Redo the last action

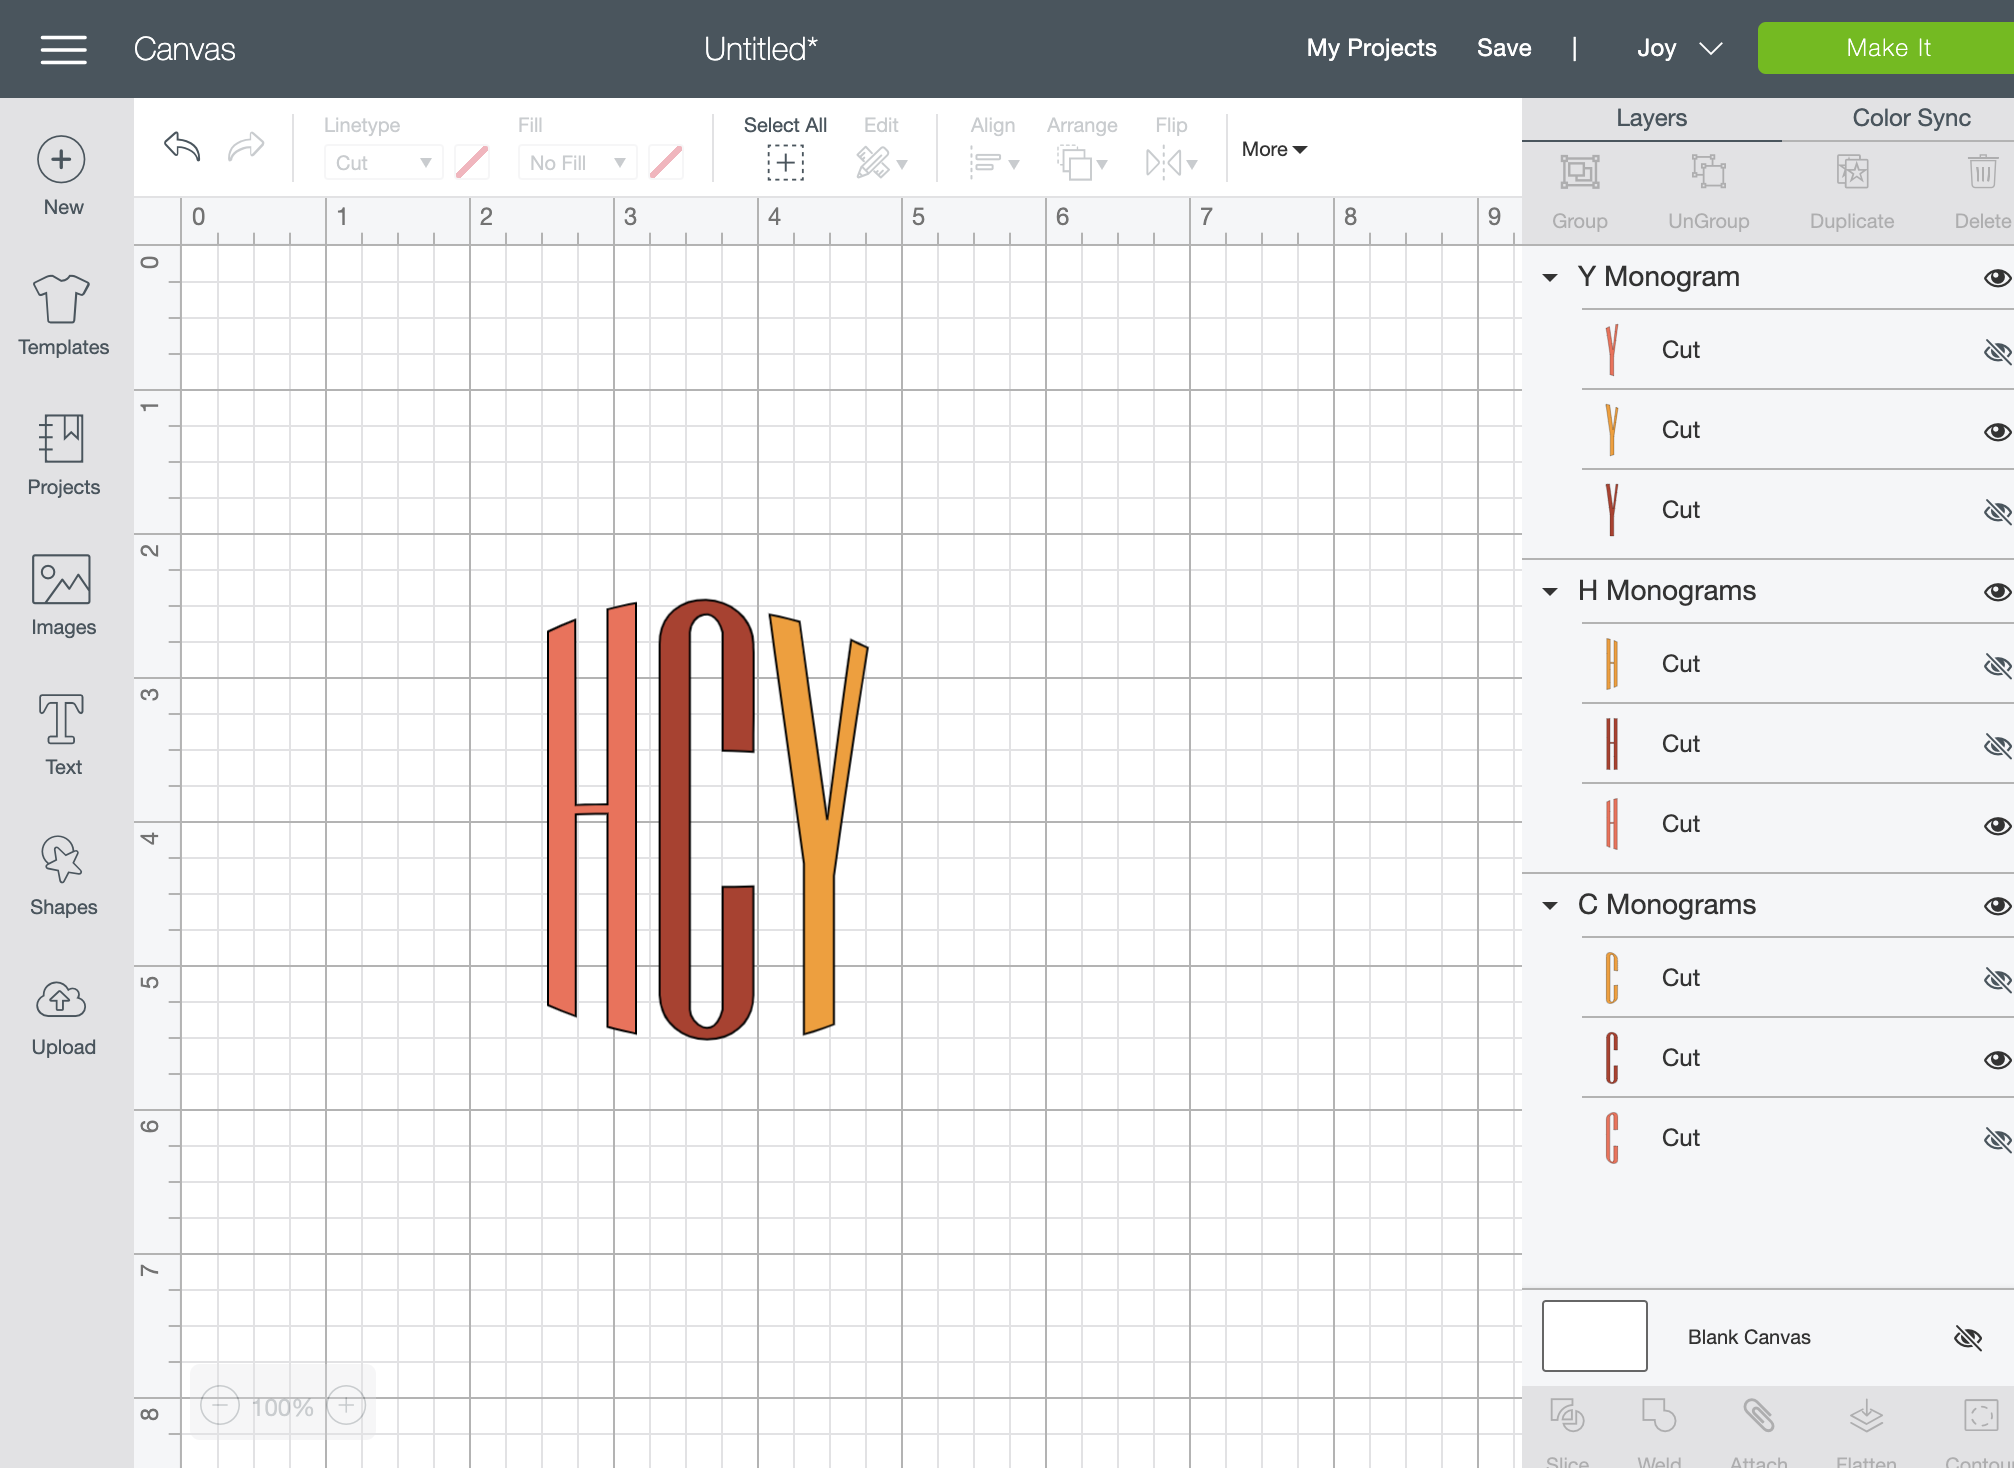coord(246,147)
